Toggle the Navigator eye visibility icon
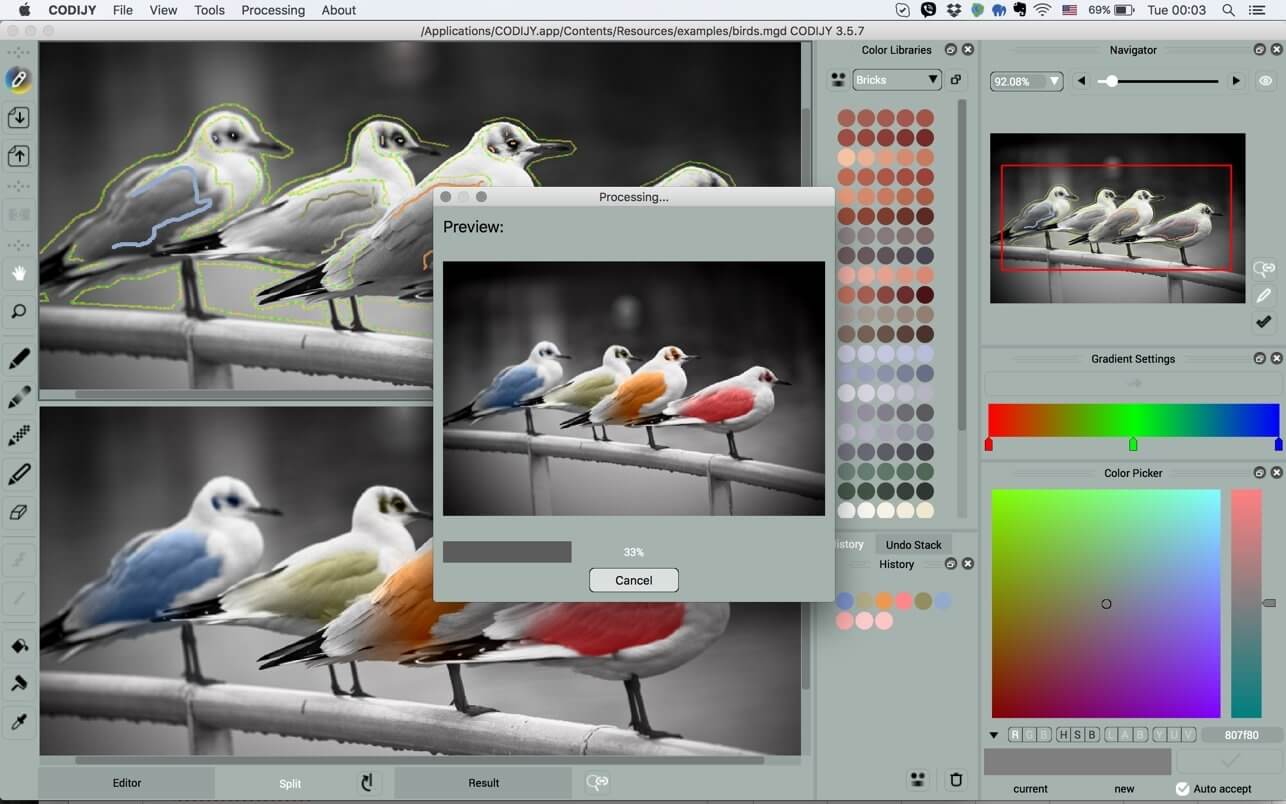The image size is (1286, 804). point(1266,81)
